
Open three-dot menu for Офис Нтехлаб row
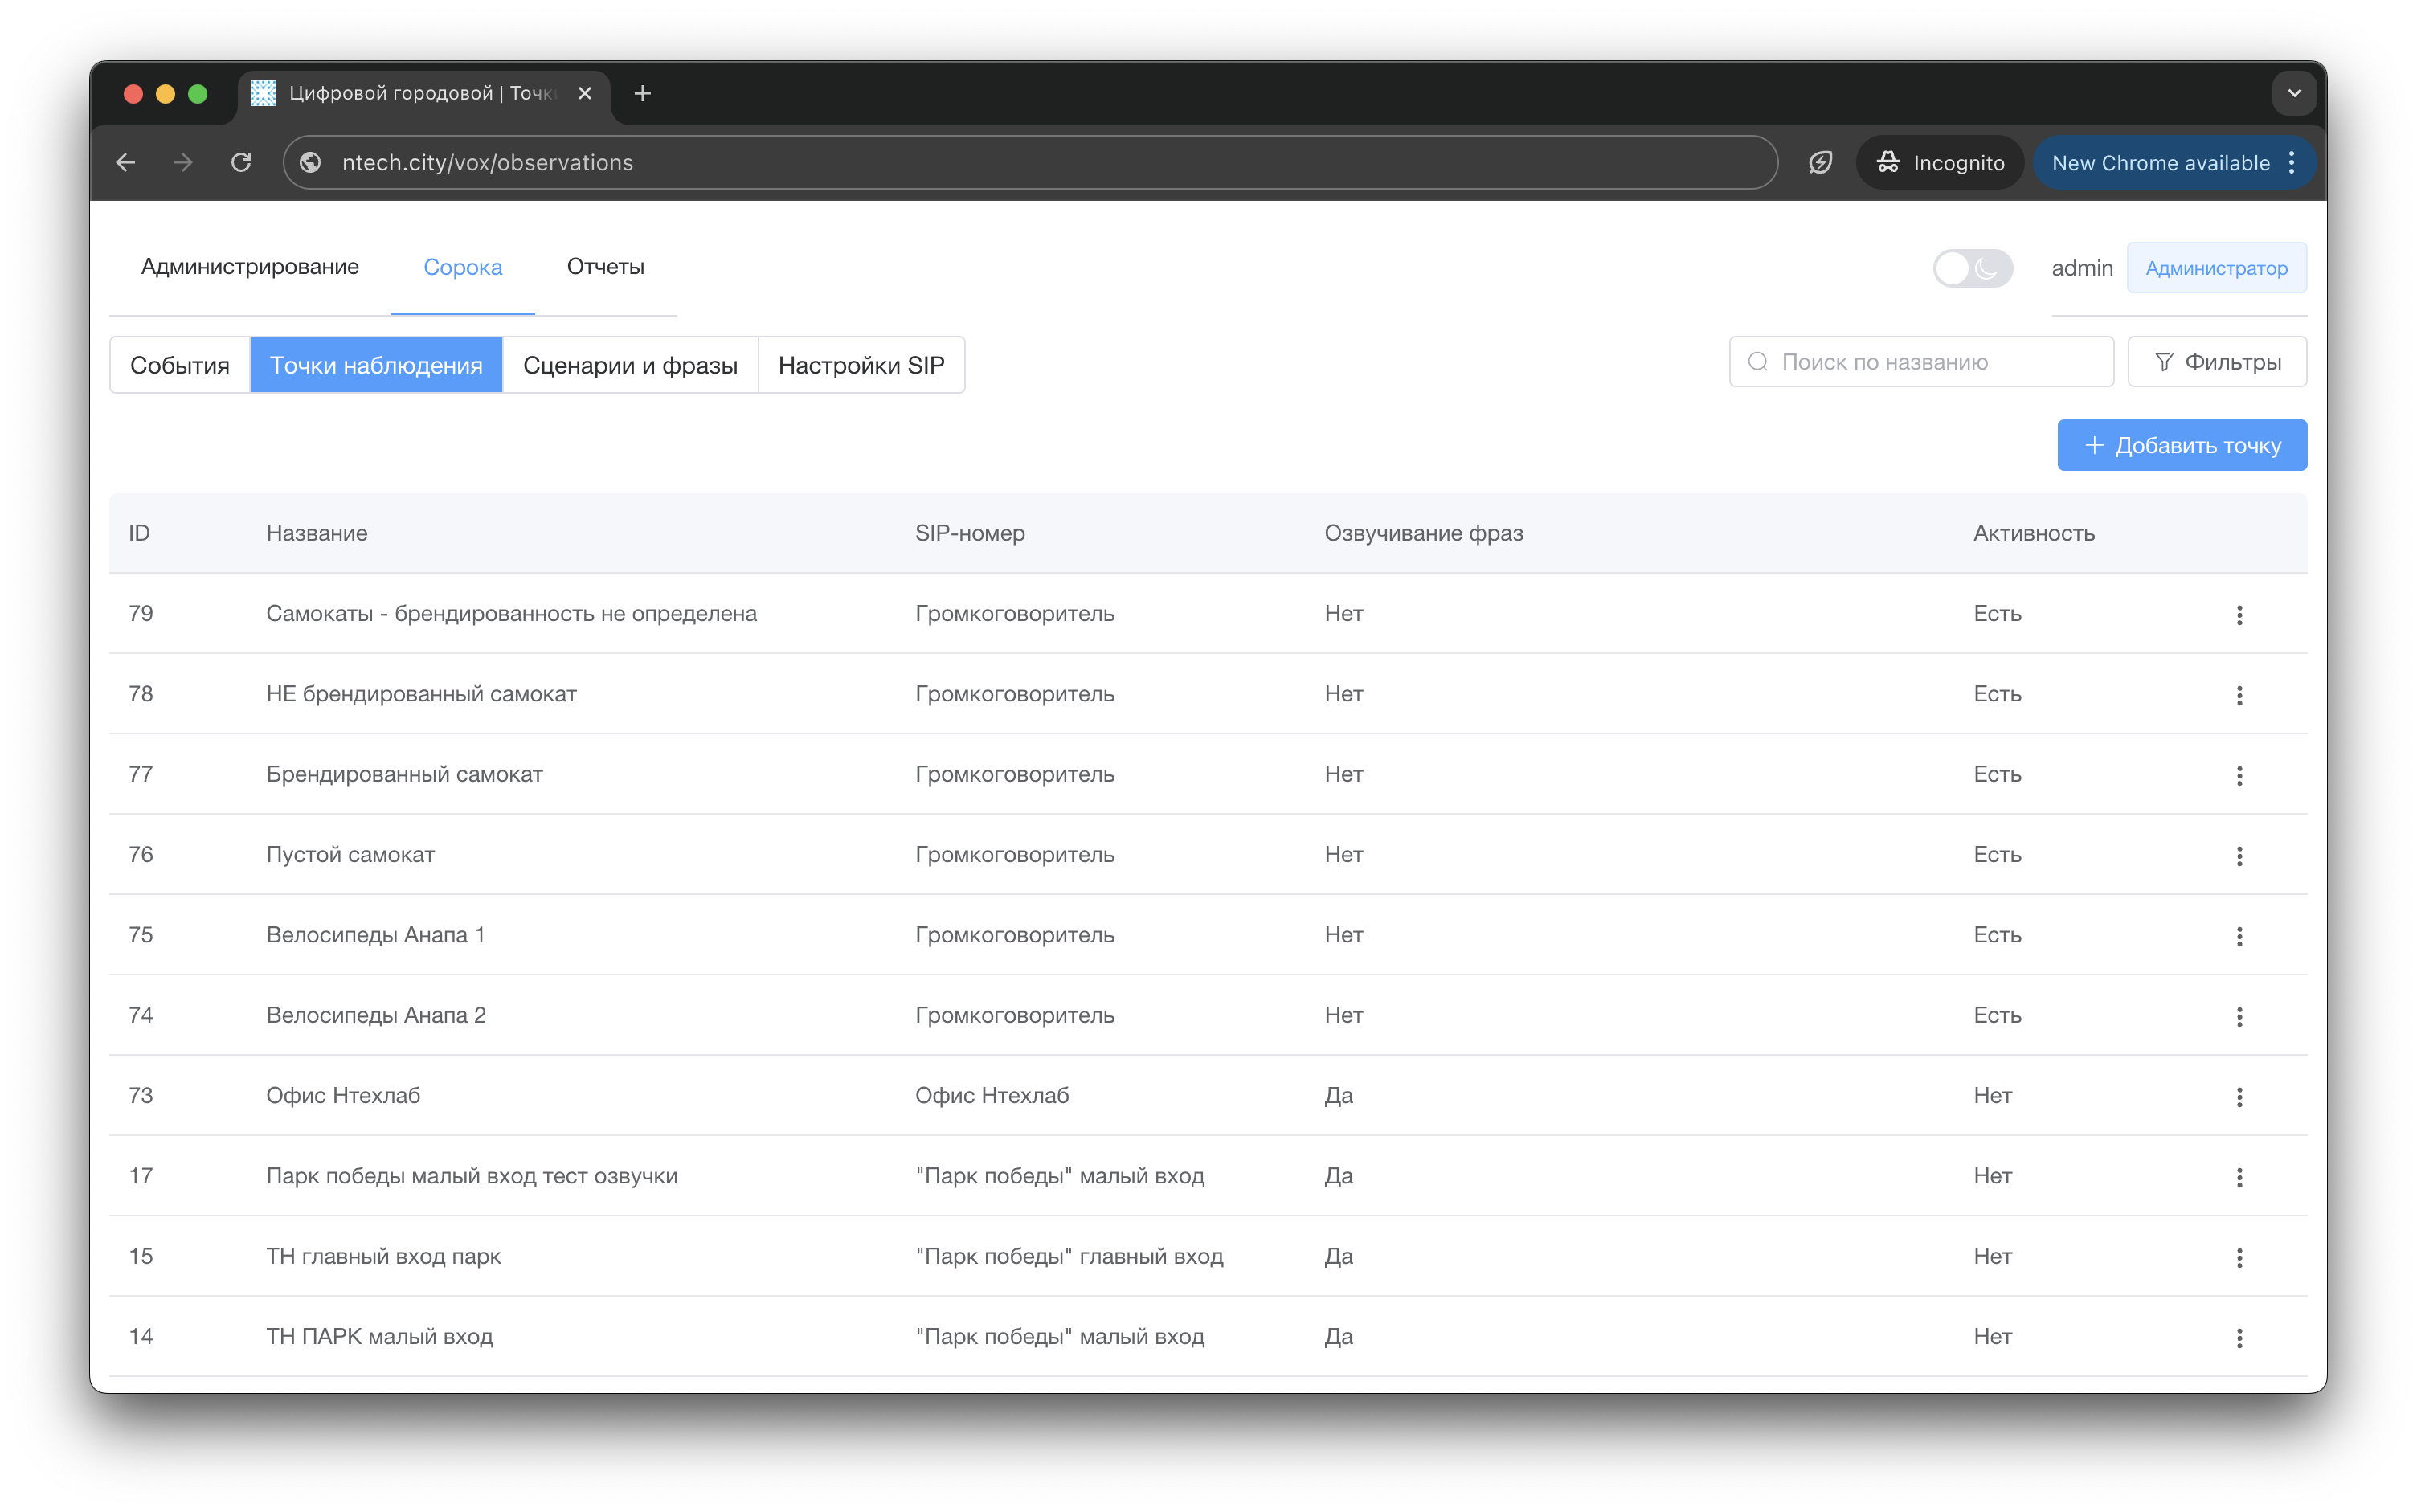pyautogui.click(x=2238, y=1097)
